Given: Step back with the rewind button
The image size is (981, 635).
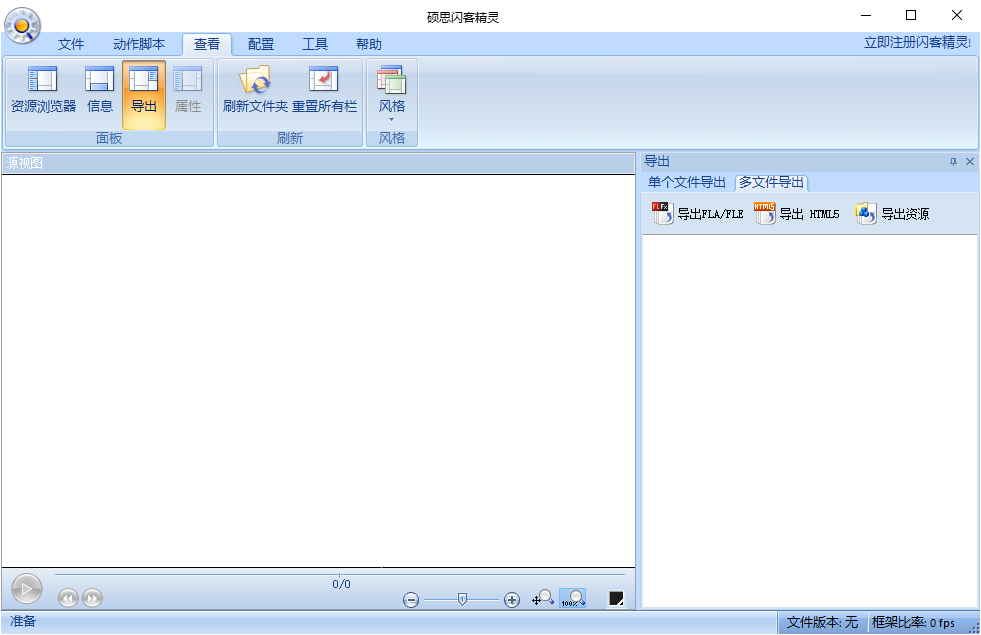Looking at the screenshot, I should (68, 598).
